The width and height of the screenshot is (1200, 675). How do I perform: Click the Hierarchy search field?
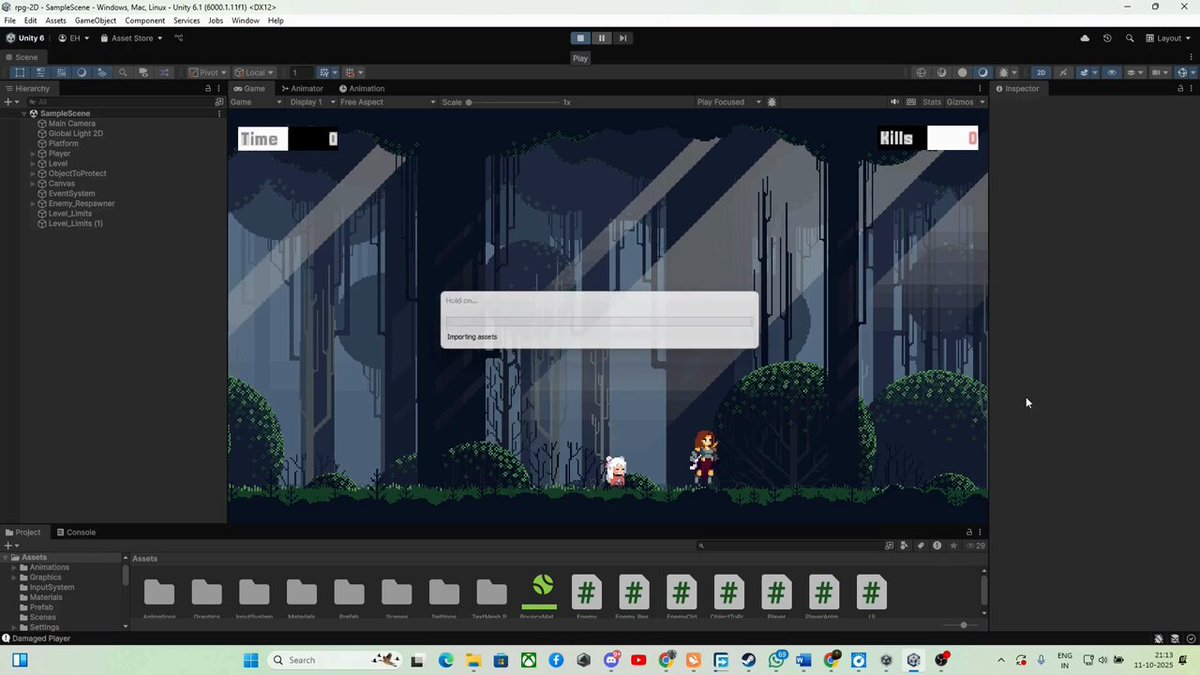point(120,102)
